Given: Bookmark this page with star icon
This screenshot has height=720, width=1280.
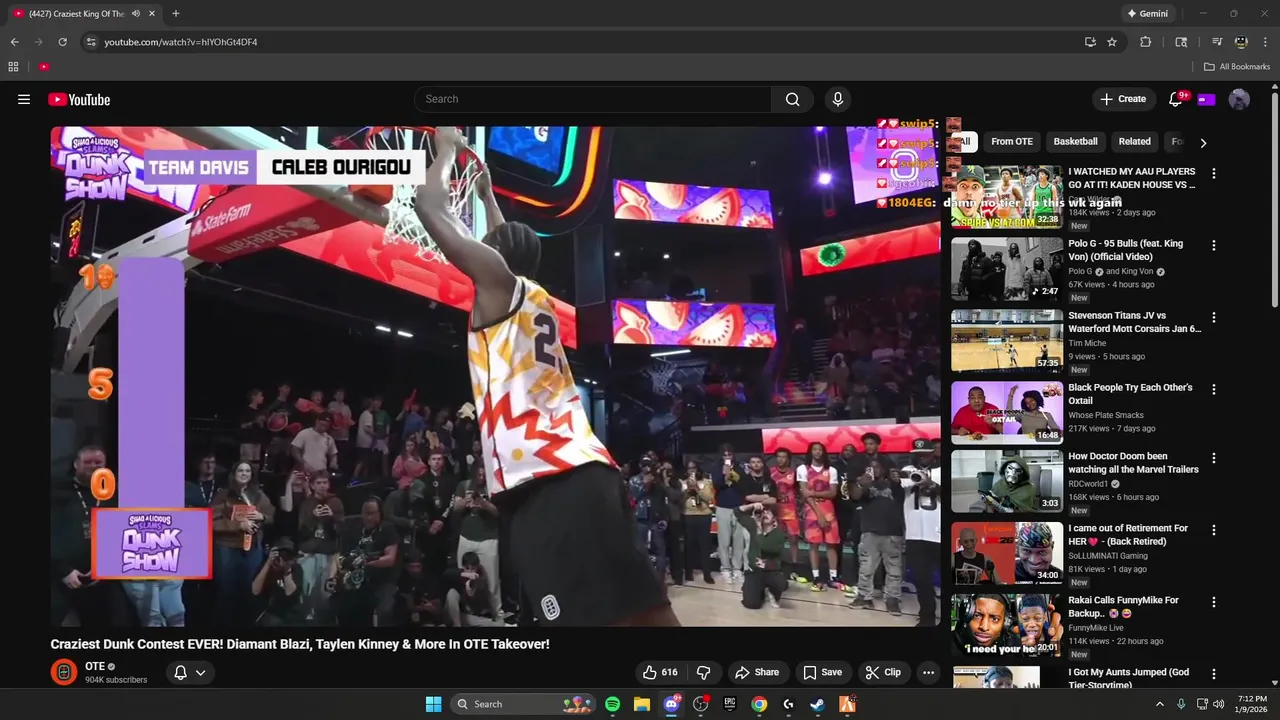Looking at the screenshot, I should point(1112,42).
